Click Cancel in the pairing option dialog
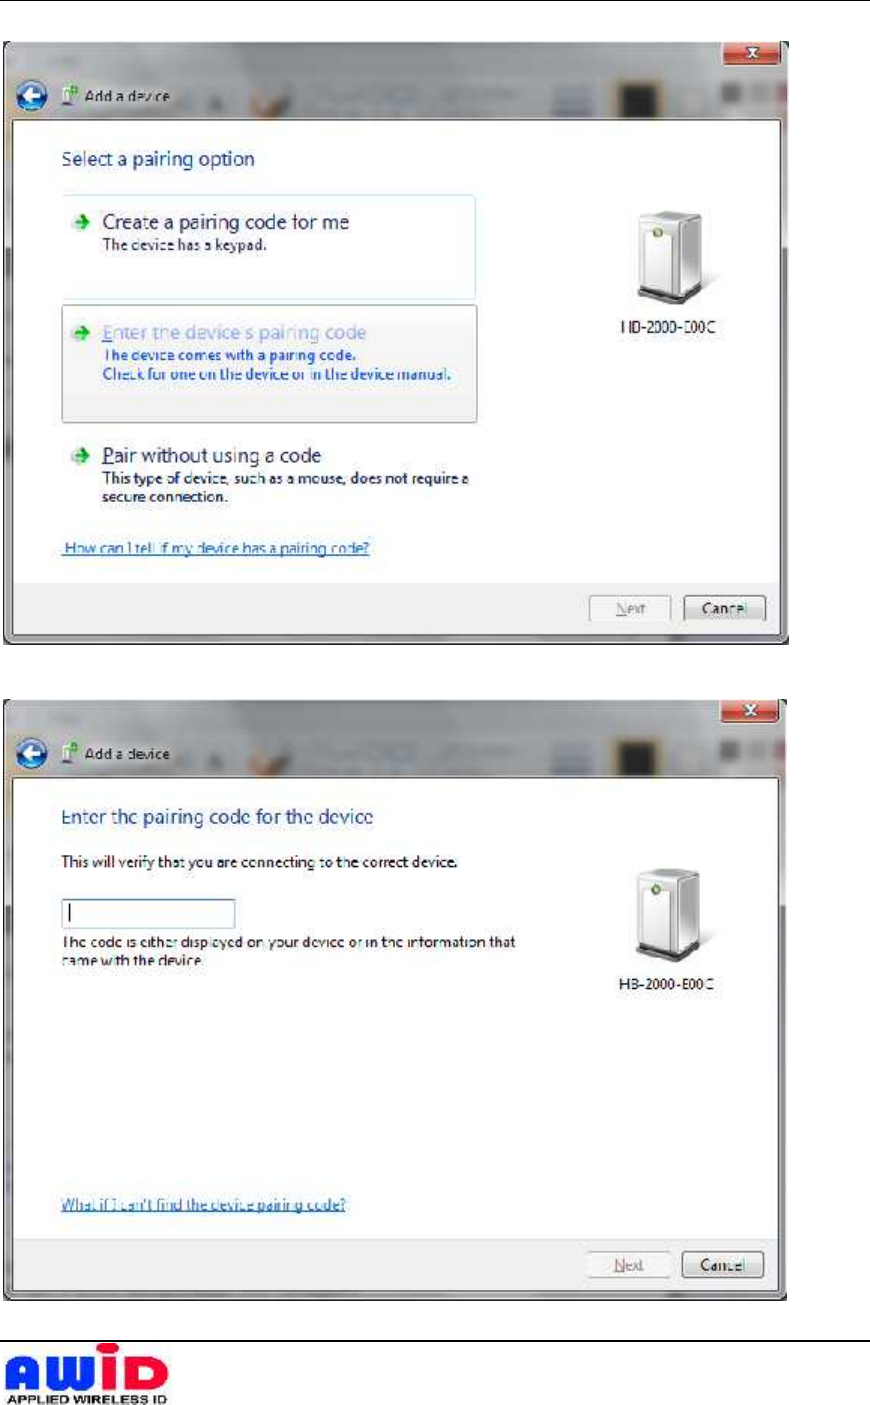Image resolution: width=870 pixels, height=1405 pixels. coord(725,608)
